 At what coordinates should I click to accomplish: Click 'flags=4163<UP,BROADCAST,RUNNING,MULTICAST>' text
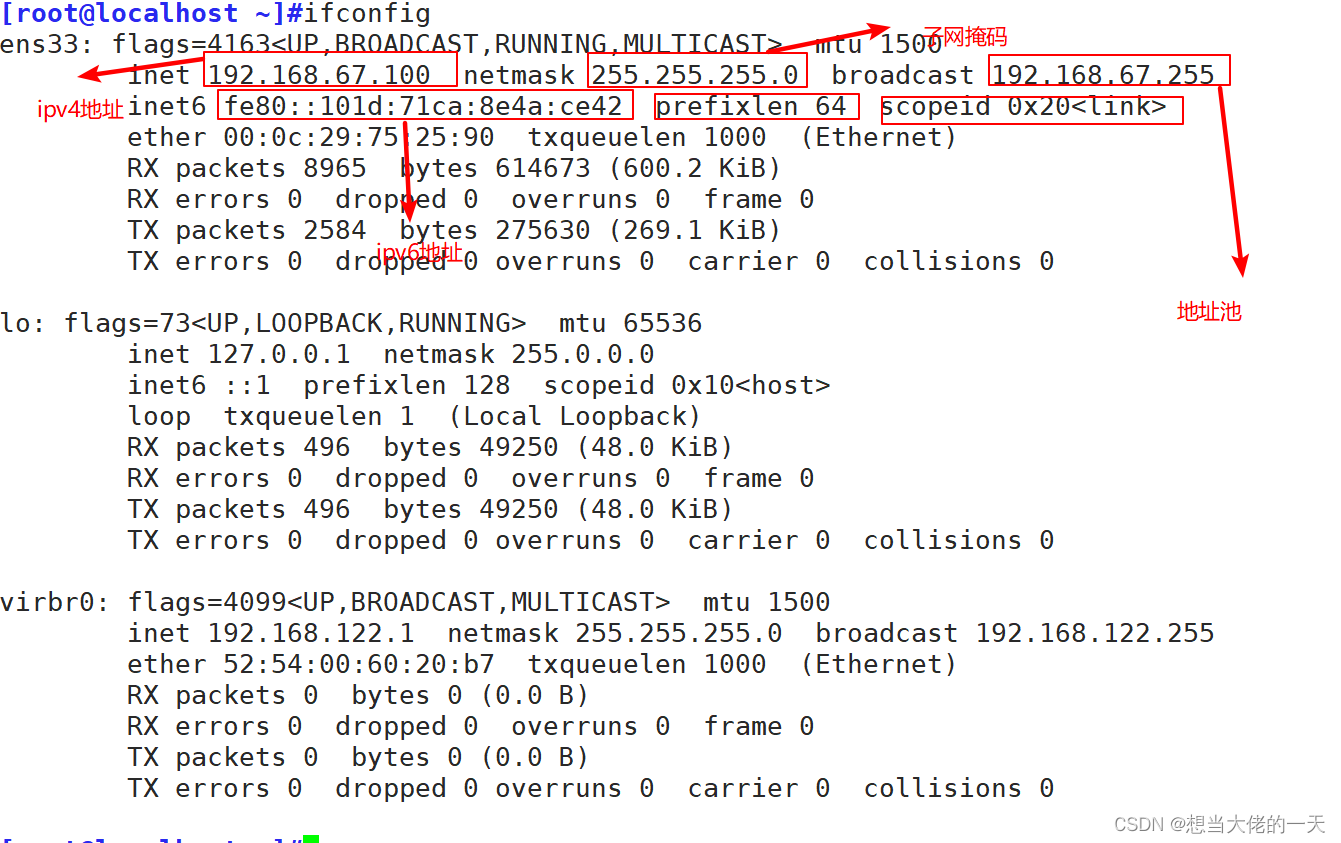pyautogui.click(x=448, y=44)
